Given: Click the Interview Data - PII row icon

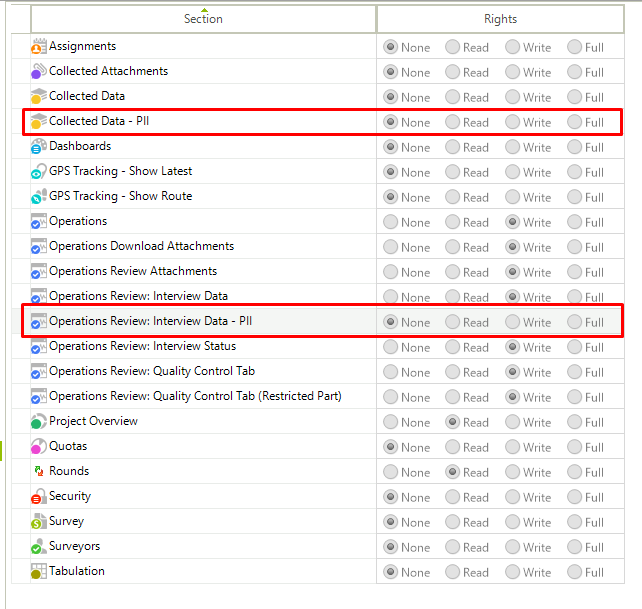Looking at the screenshot, I should (38, 321).
